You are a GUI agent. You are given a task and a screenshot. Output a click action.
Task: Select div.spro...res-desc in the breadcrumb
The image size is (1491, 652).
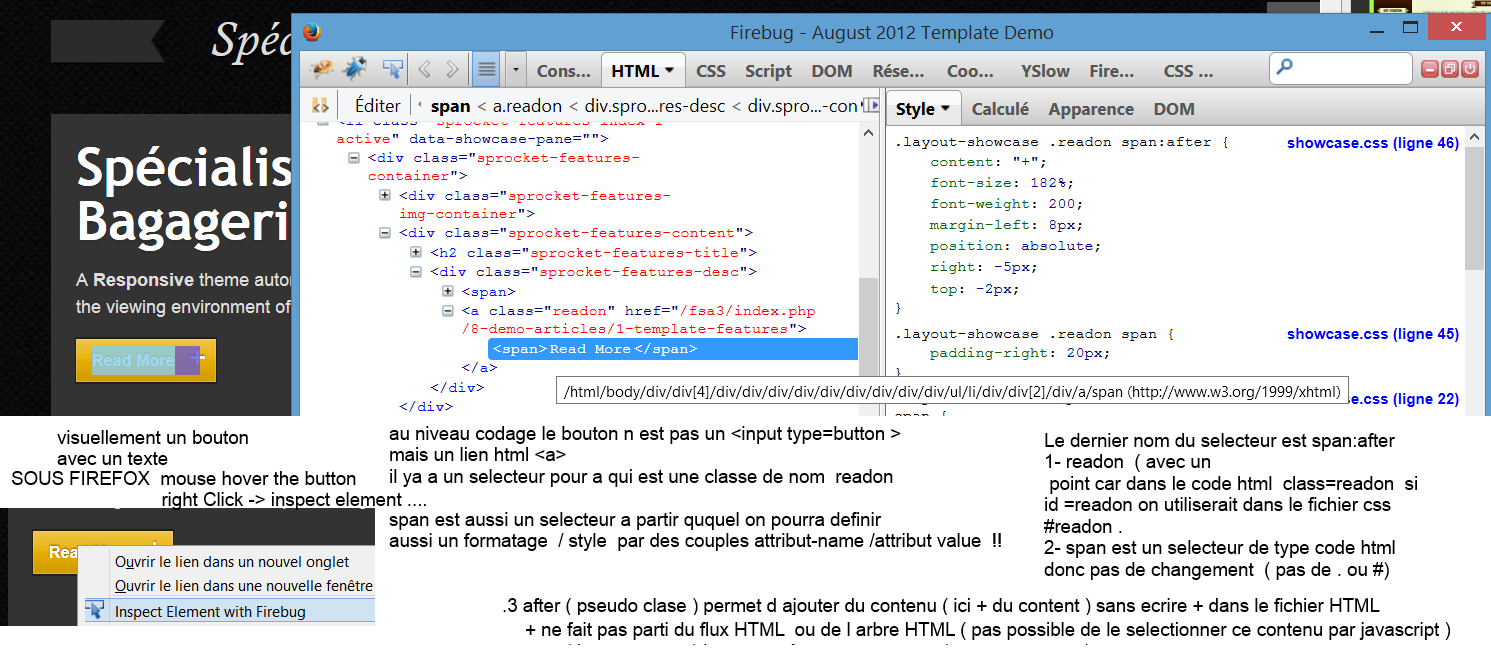pos(655,106)
